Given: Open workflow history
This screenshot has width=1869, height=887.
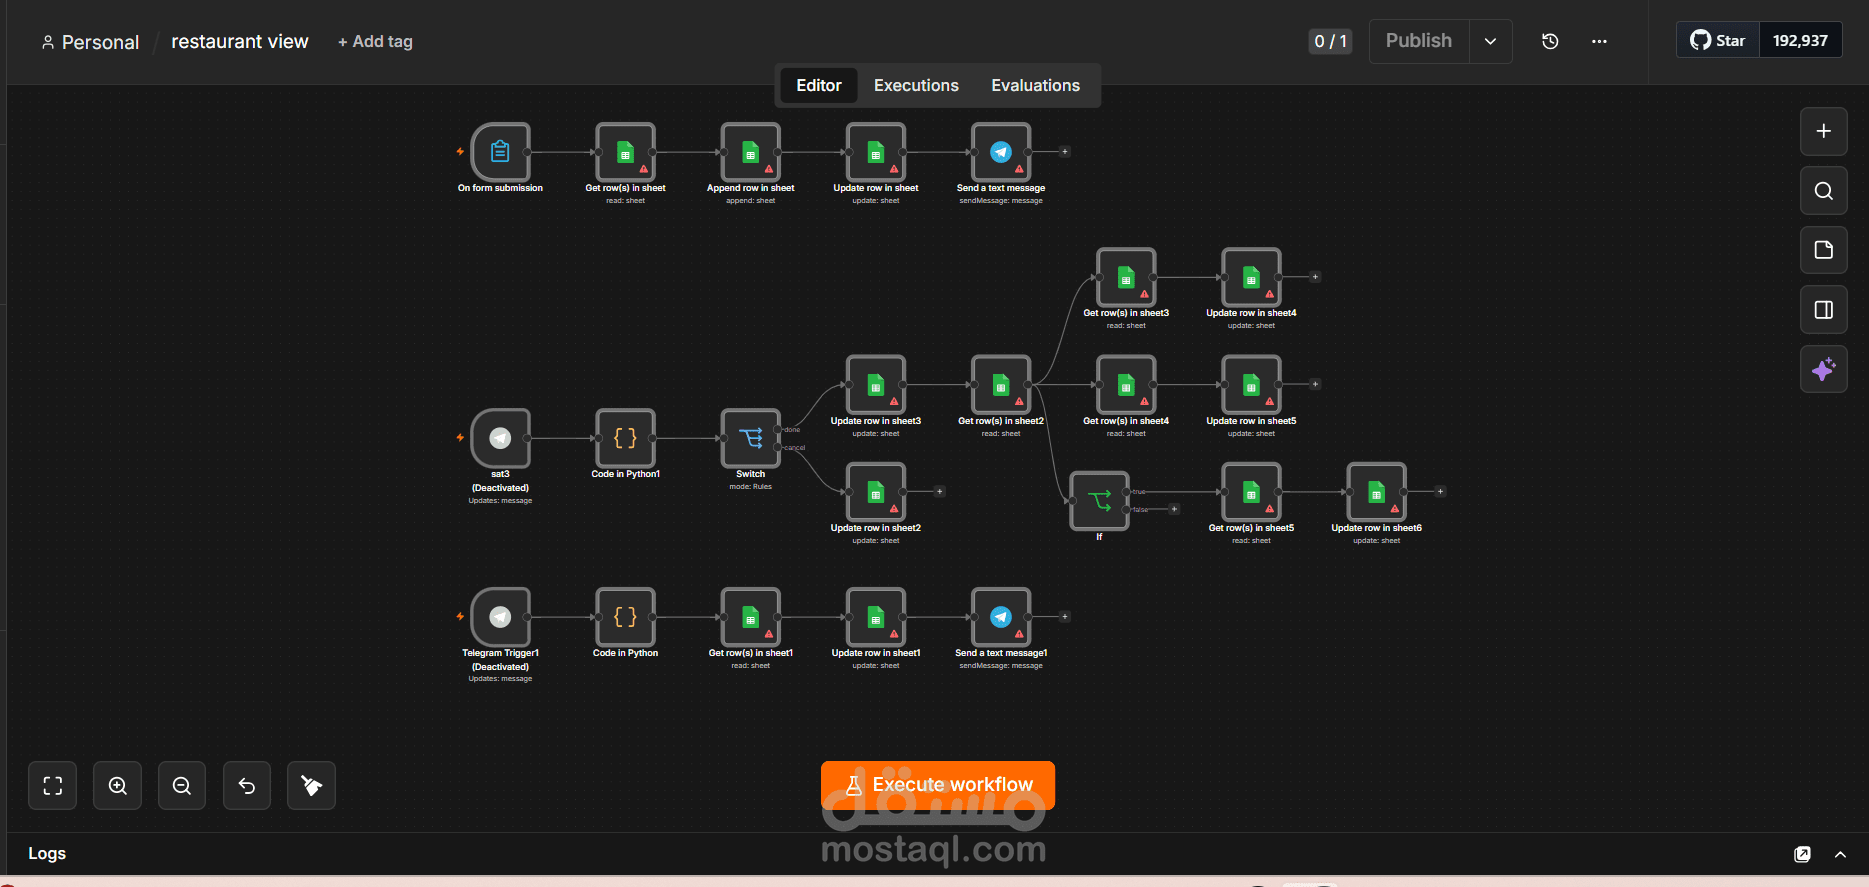Looking at the screenshot, I should [1550, 41].
